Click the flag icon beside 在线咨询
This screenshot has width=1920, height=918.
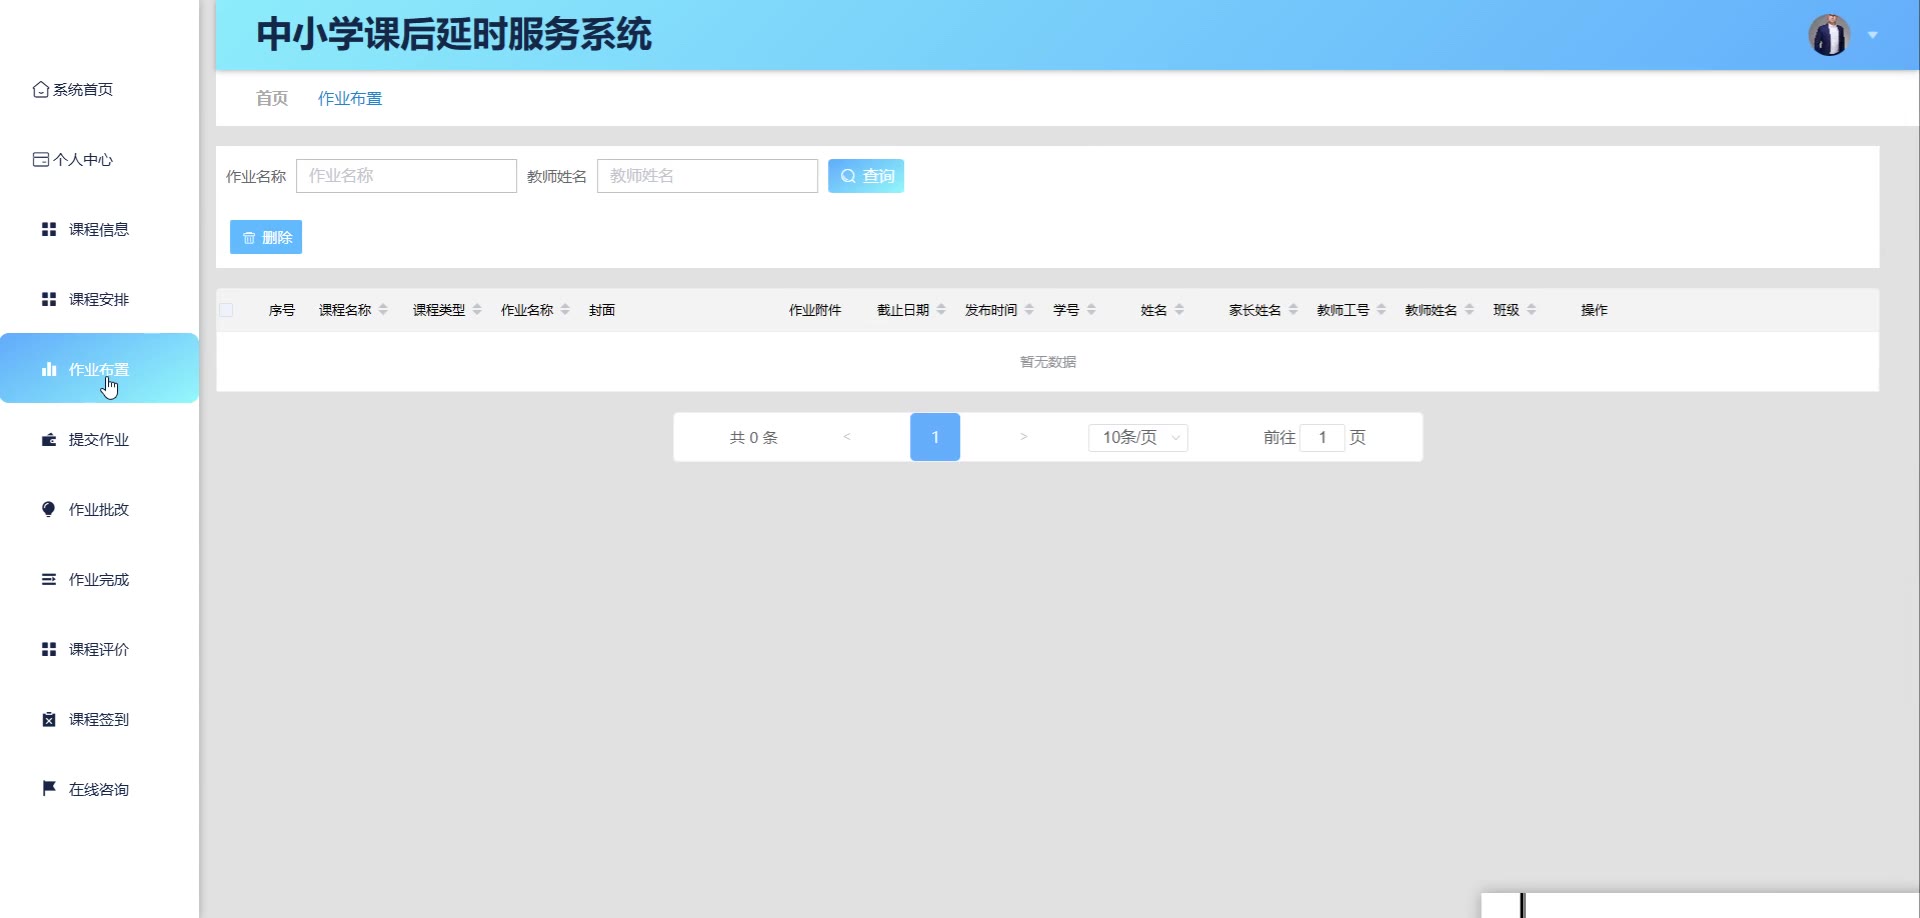coord(48,788)
